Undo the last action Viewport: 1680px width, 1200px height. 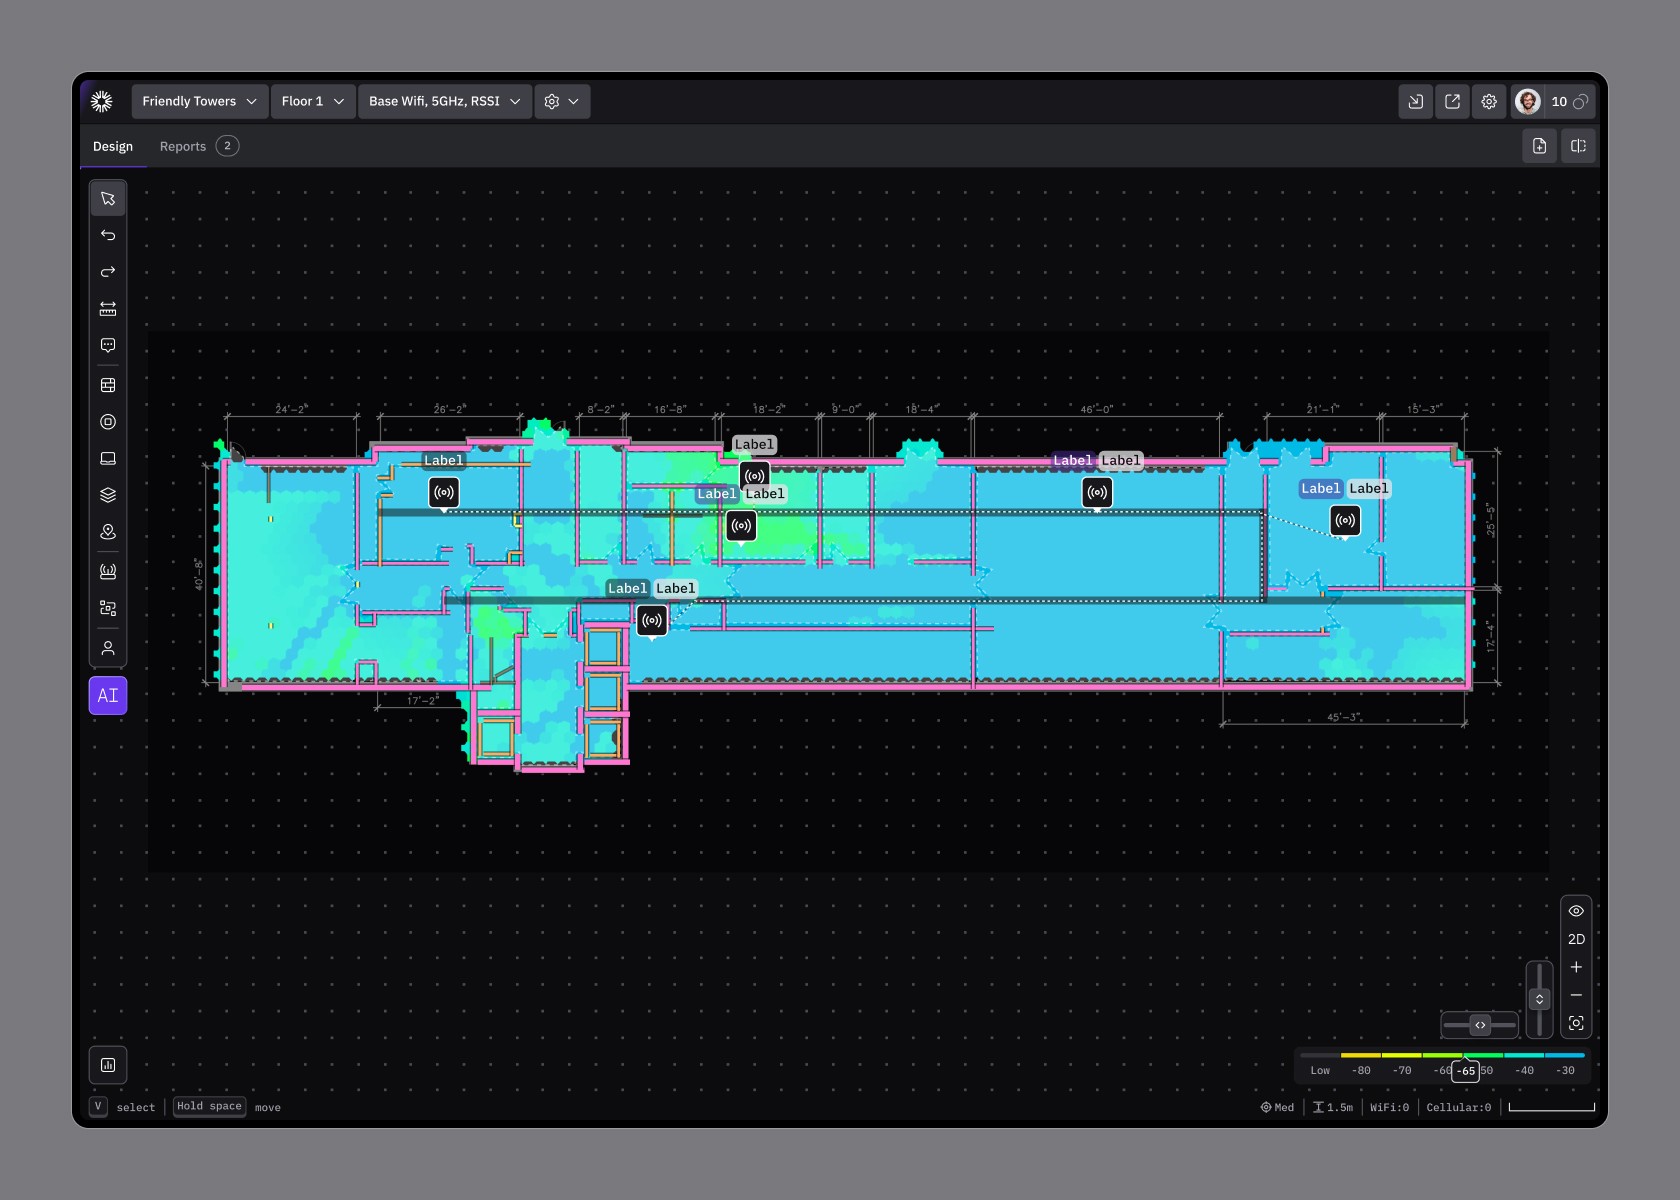click(x=108, y=236)
